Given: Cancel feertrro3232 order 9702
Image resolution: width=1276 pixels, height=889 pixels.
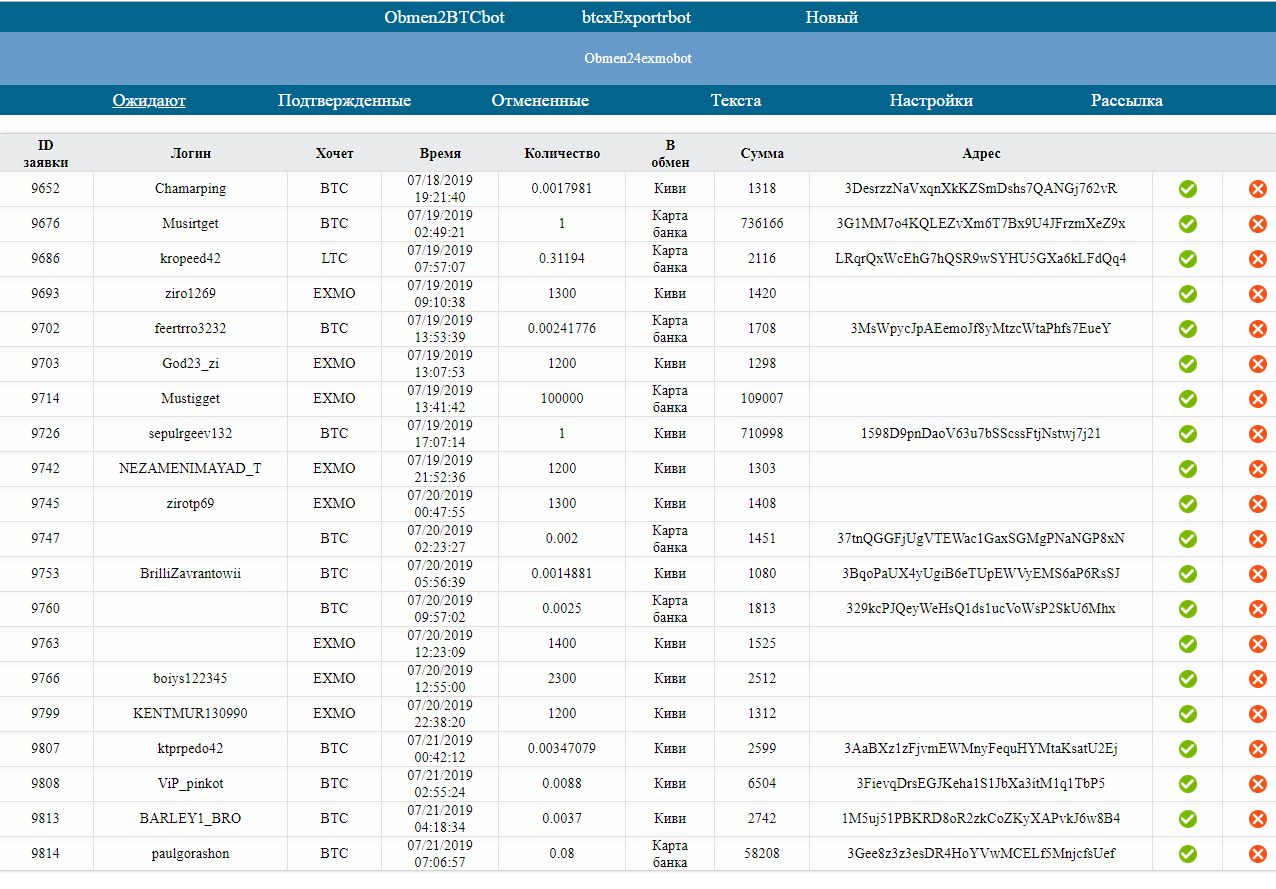Looking at the screenshot, I should (x=1258, y=329).
